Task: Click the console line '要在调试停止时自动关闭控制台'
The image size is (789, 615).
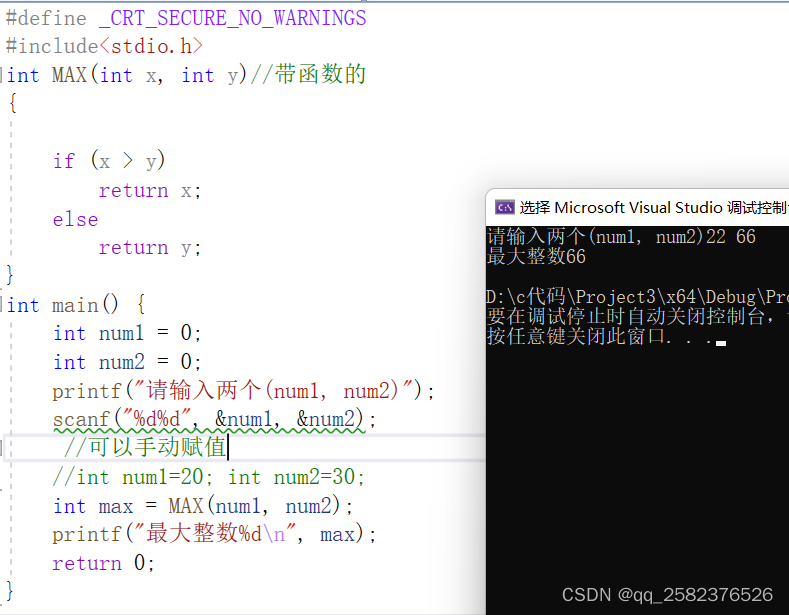Action: 638,316
